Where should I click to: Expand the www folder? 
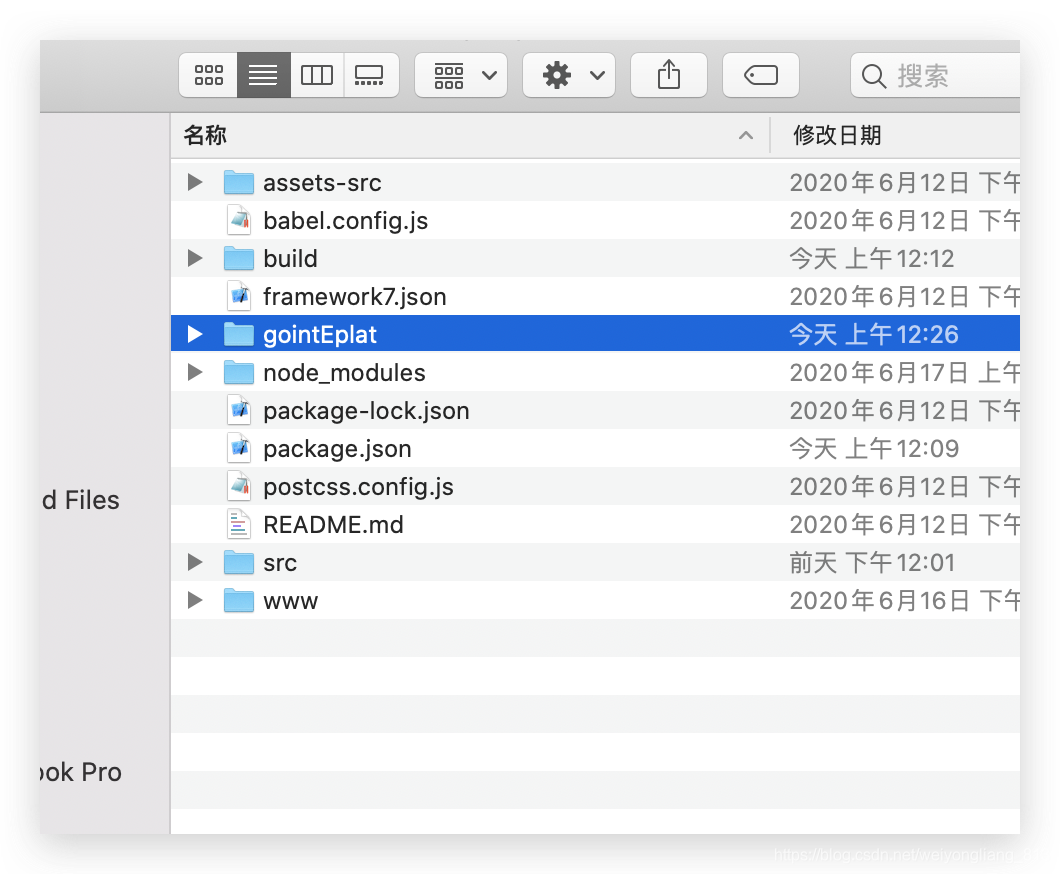click(x=195, y=600)
